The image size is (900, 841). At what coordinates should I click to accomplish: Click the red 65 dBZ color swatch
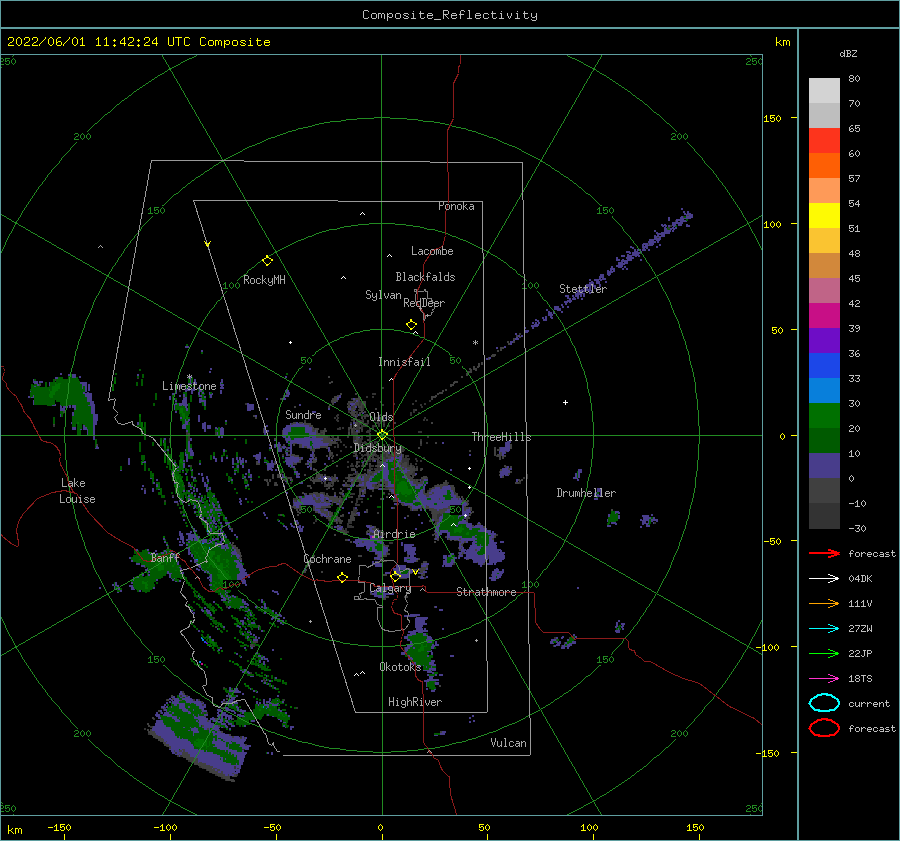pos(824,140)
